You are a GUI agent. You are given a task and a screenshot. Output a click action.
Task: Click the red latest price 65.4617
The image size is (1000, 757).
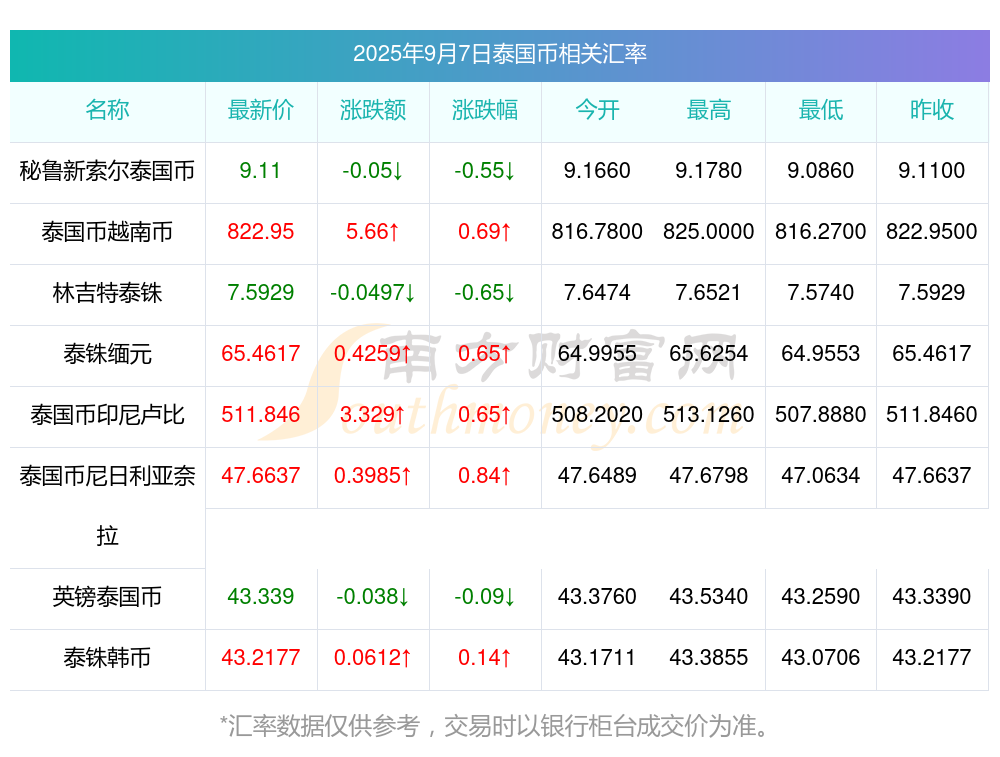[260, 353]
